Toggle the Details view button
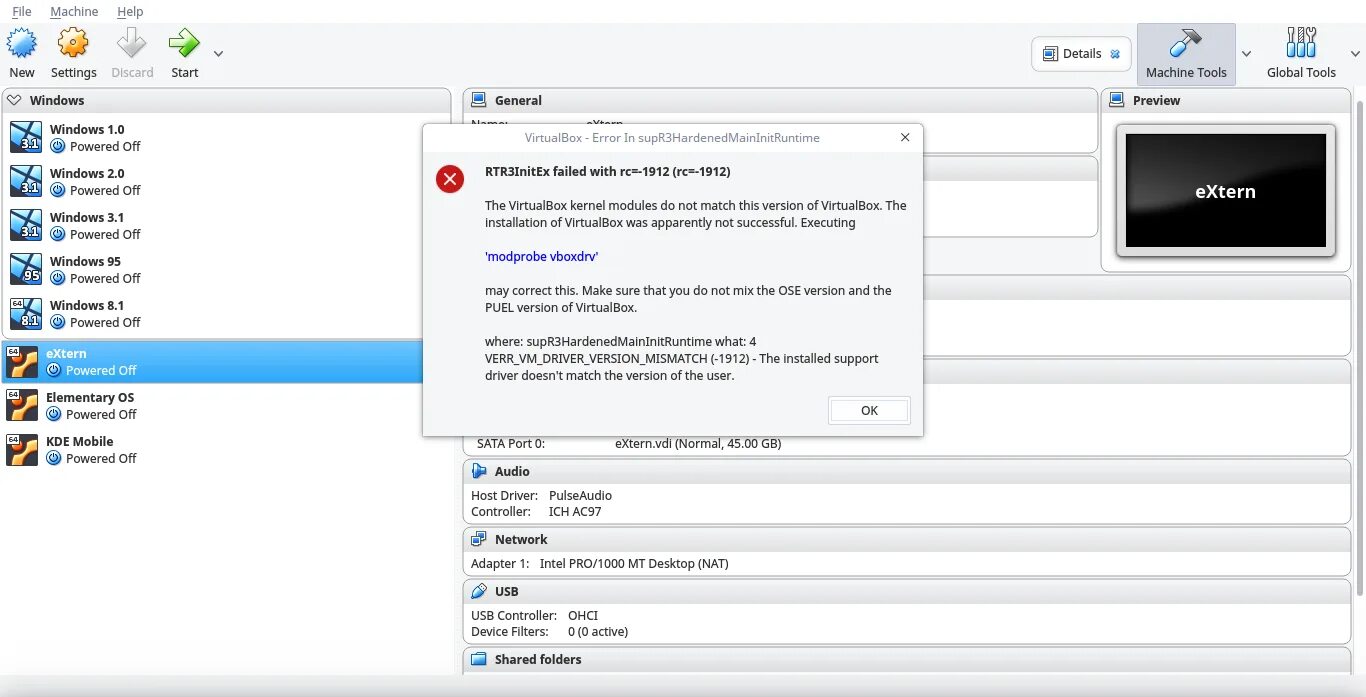 (x=1081, y=54)
